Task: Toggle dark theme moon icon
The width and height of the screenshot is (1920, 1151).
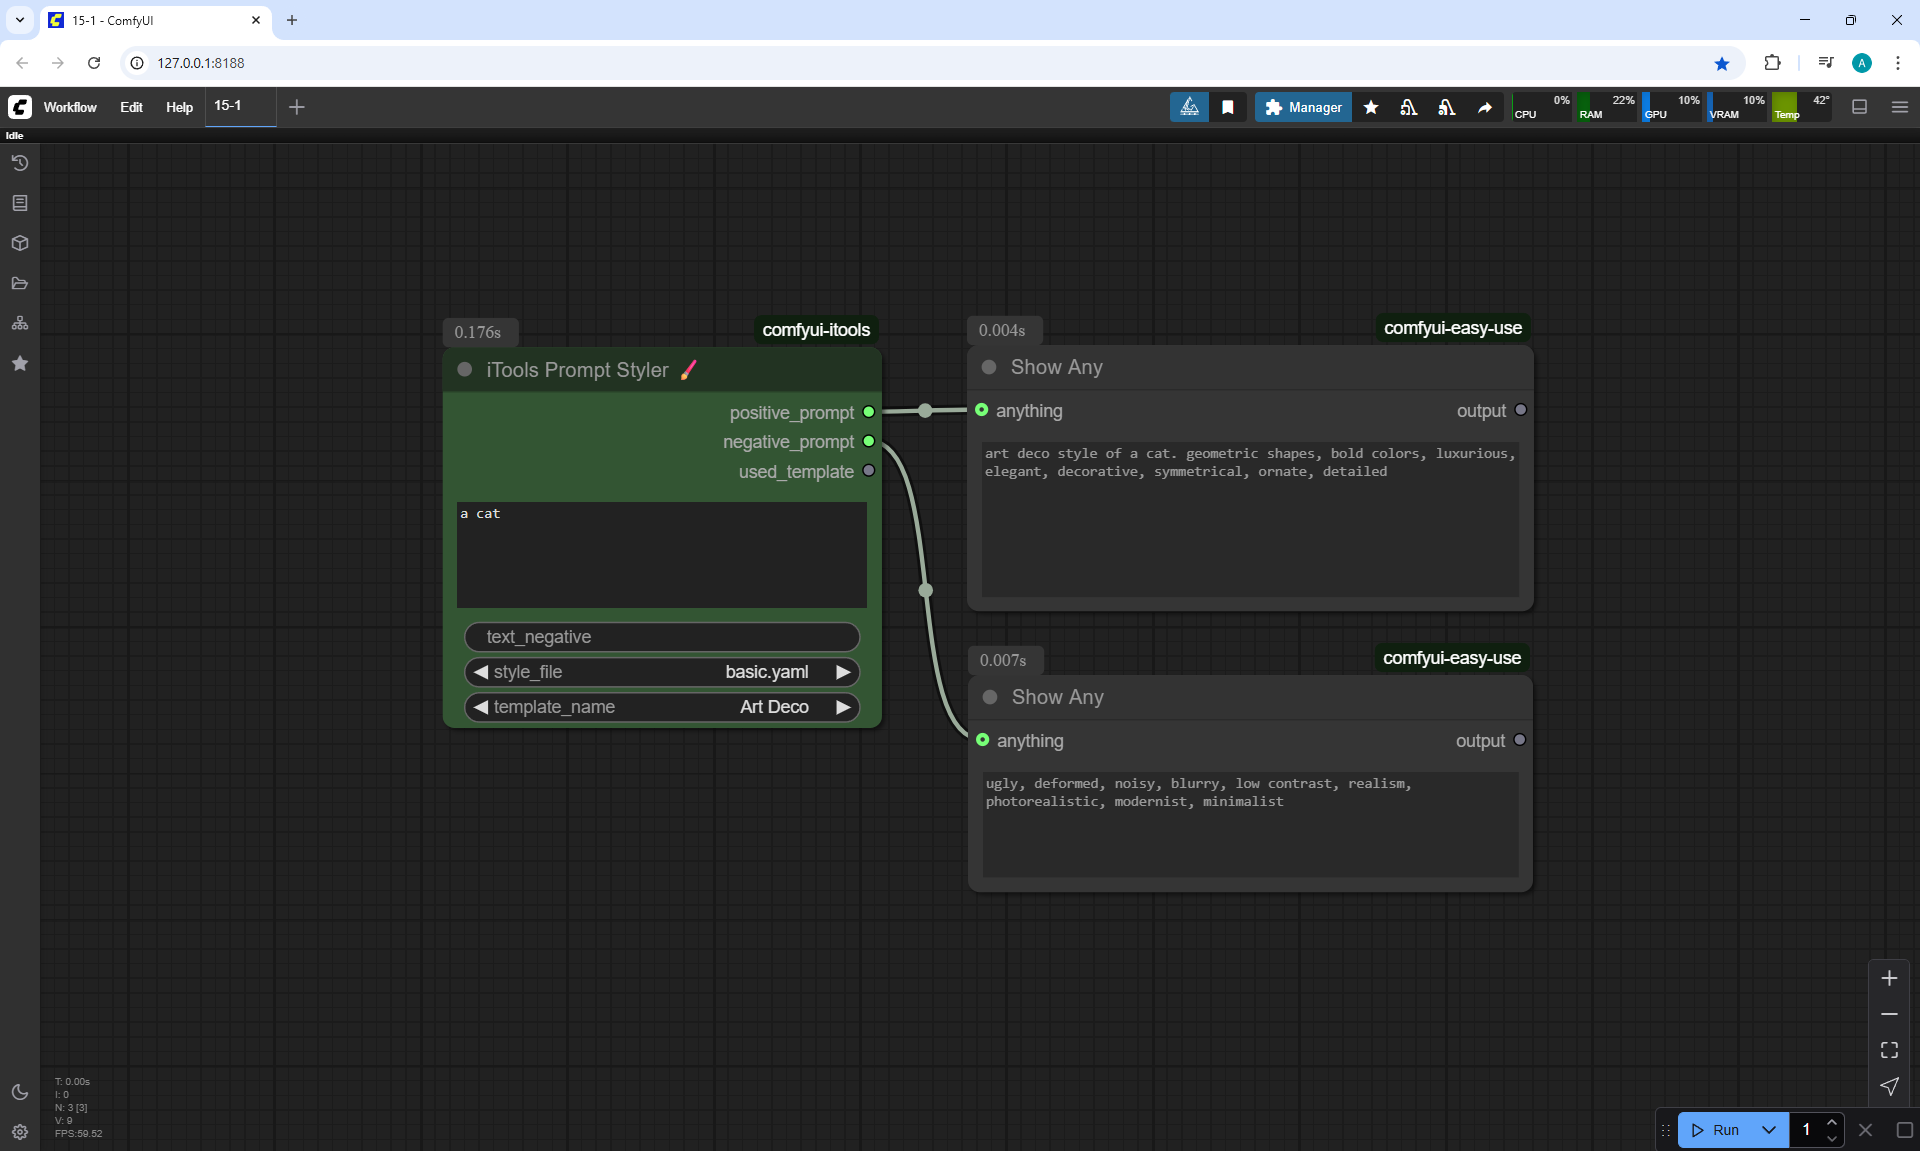Action: coord(20,1092)
